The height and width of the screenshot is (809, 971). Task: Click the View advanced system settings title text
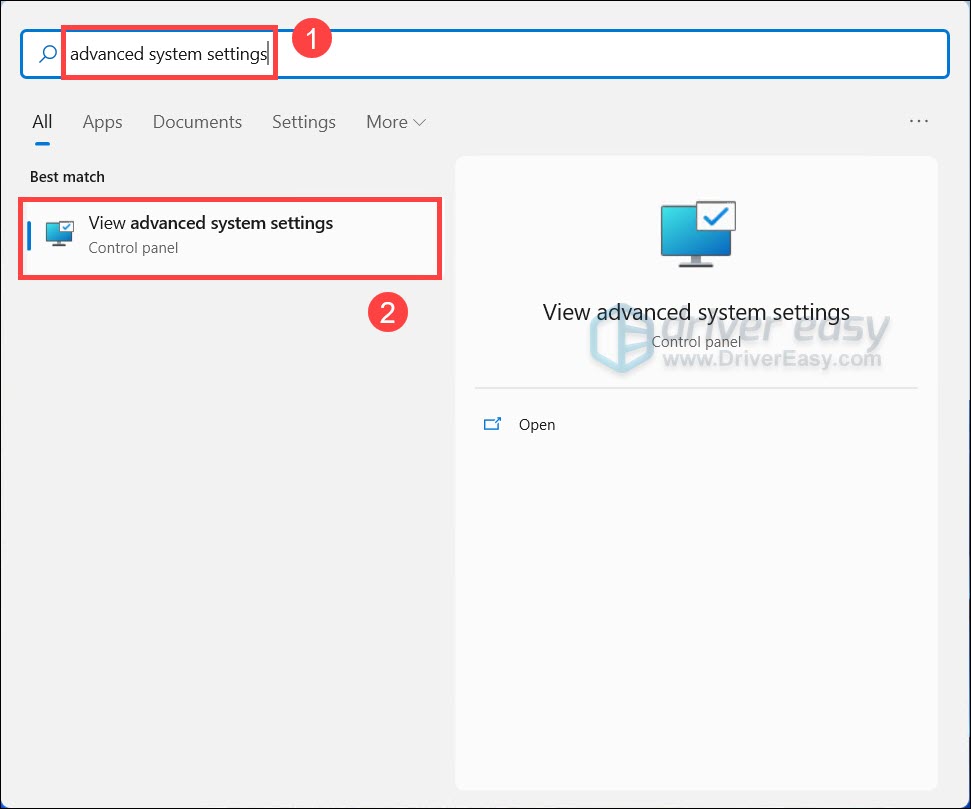[210, 223]
